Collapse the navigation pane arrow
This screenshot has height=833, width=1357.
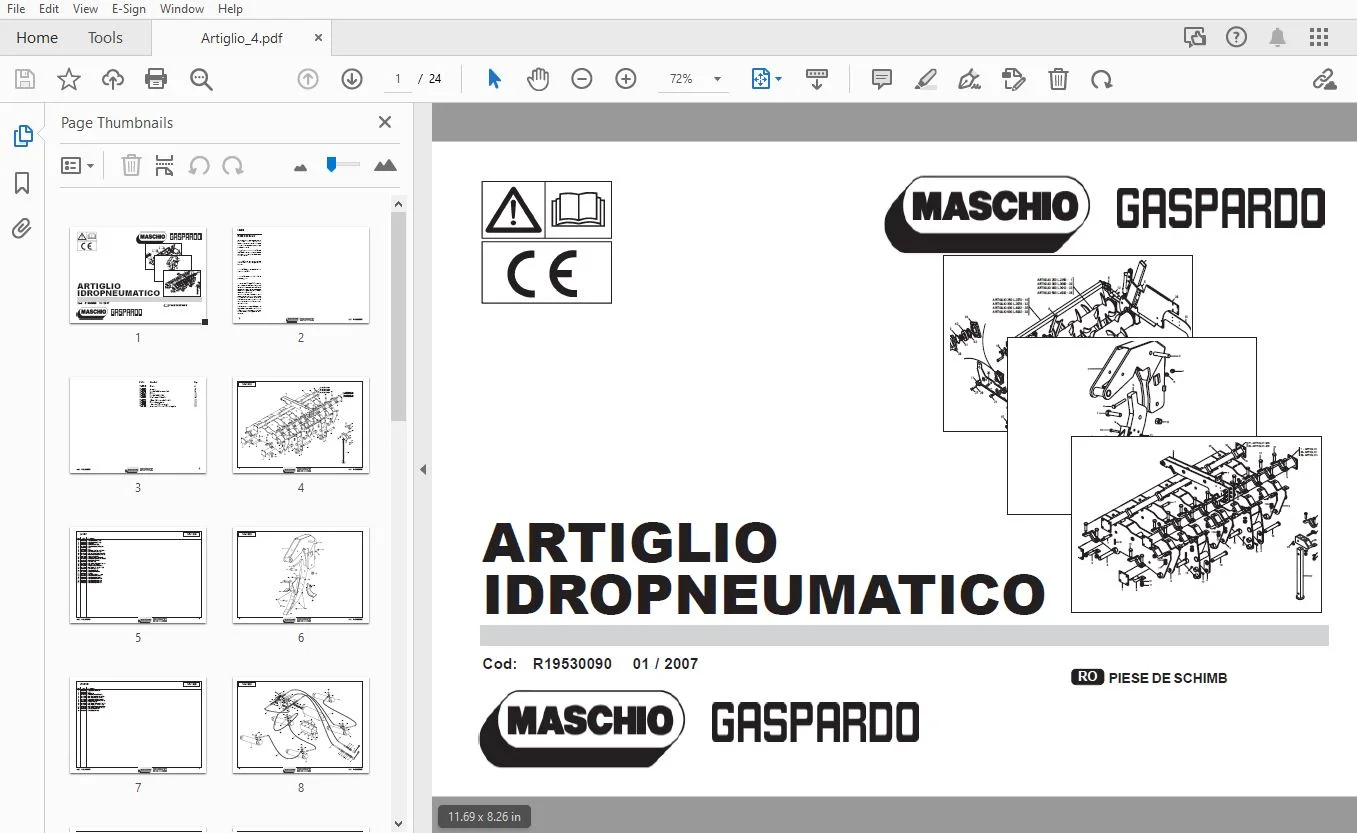coord(423,469)
